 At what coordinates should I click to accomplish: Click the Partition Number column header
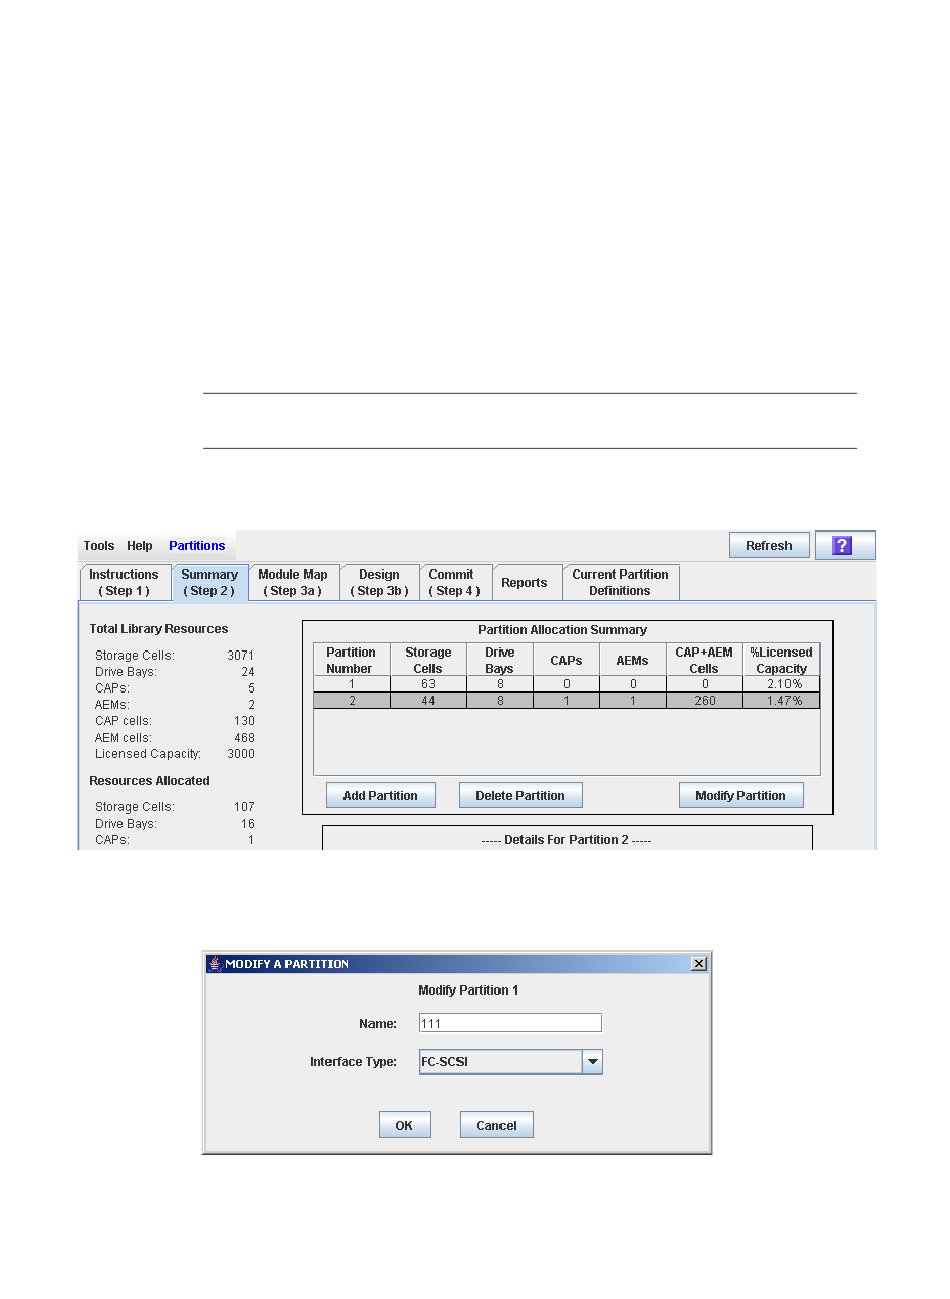click(x=351, y=660)
